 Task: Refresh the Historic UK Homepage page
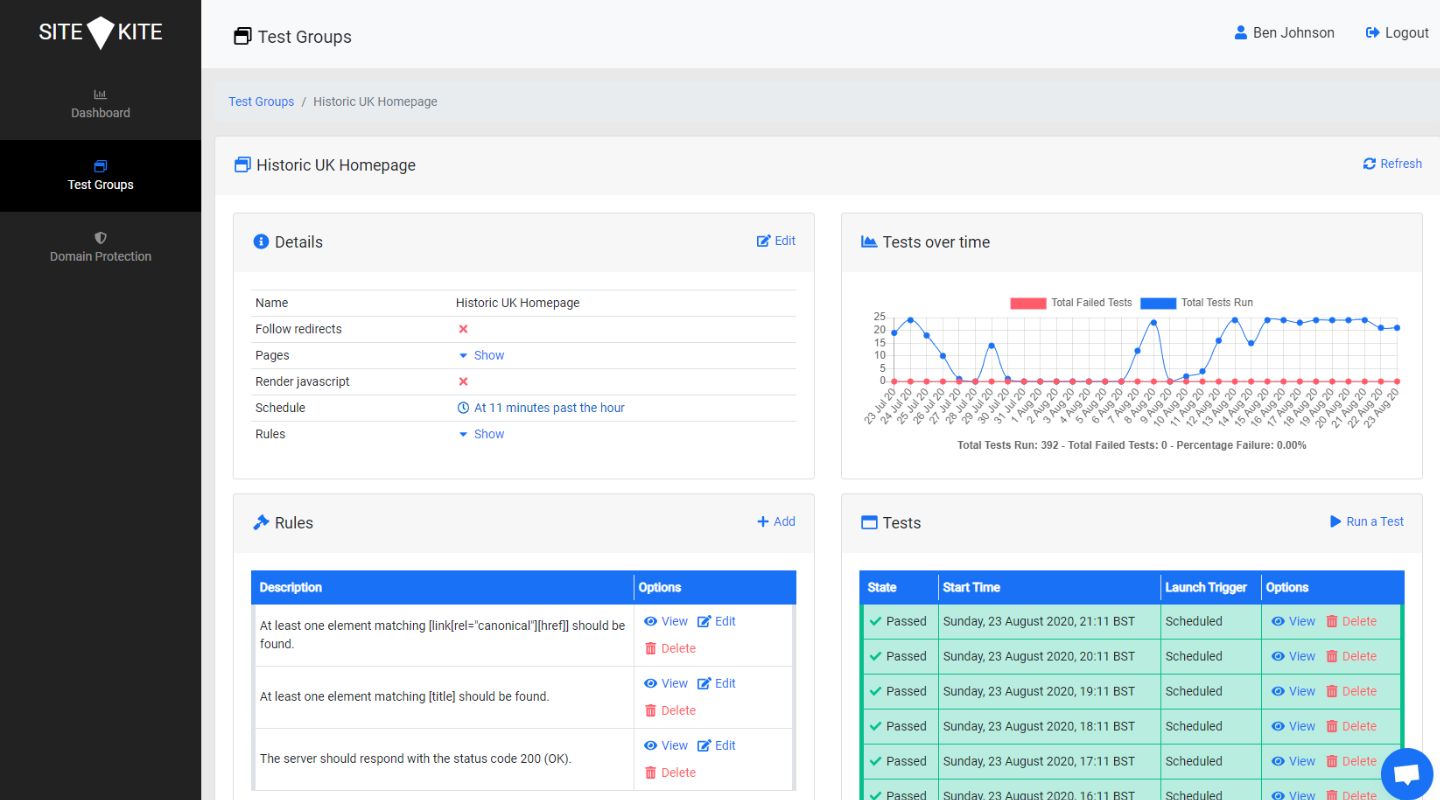point(1392,163)
